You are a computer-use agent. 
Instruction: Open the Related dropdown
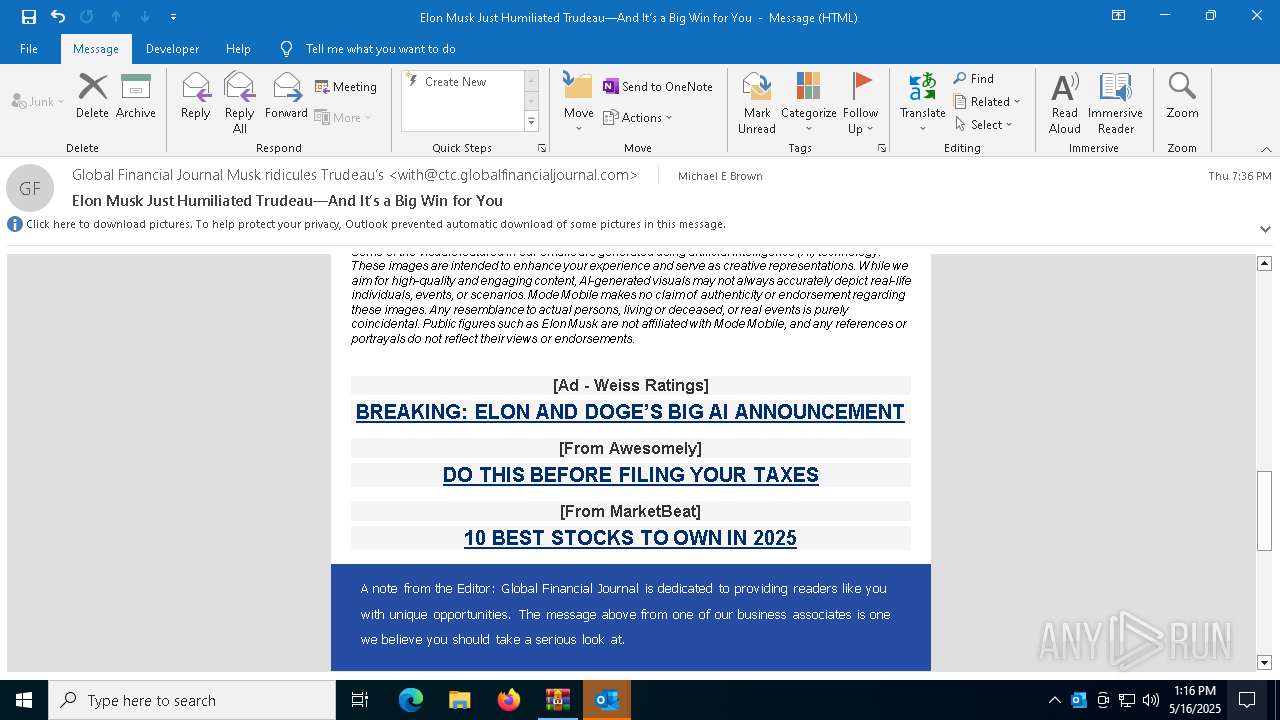coord(987,102)
